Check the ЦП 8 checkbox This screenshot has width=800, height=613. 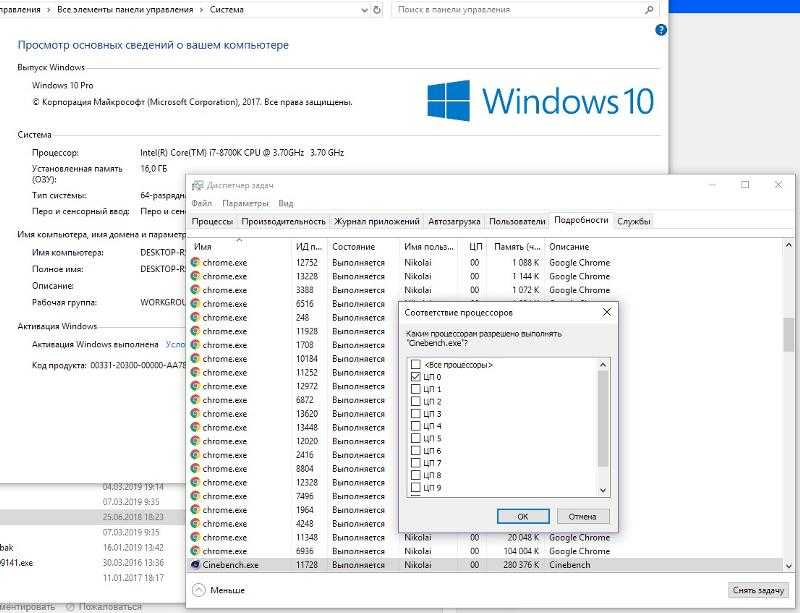tap(415, 475)
